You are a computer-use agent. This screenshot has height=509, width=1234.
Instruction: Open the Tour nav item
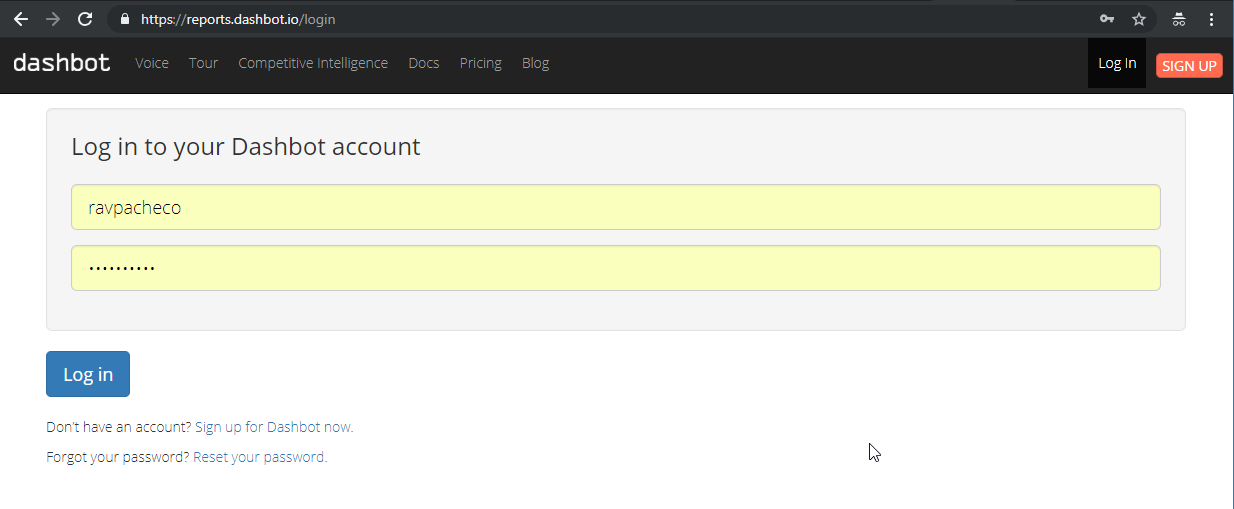click(x=203, y=63)
